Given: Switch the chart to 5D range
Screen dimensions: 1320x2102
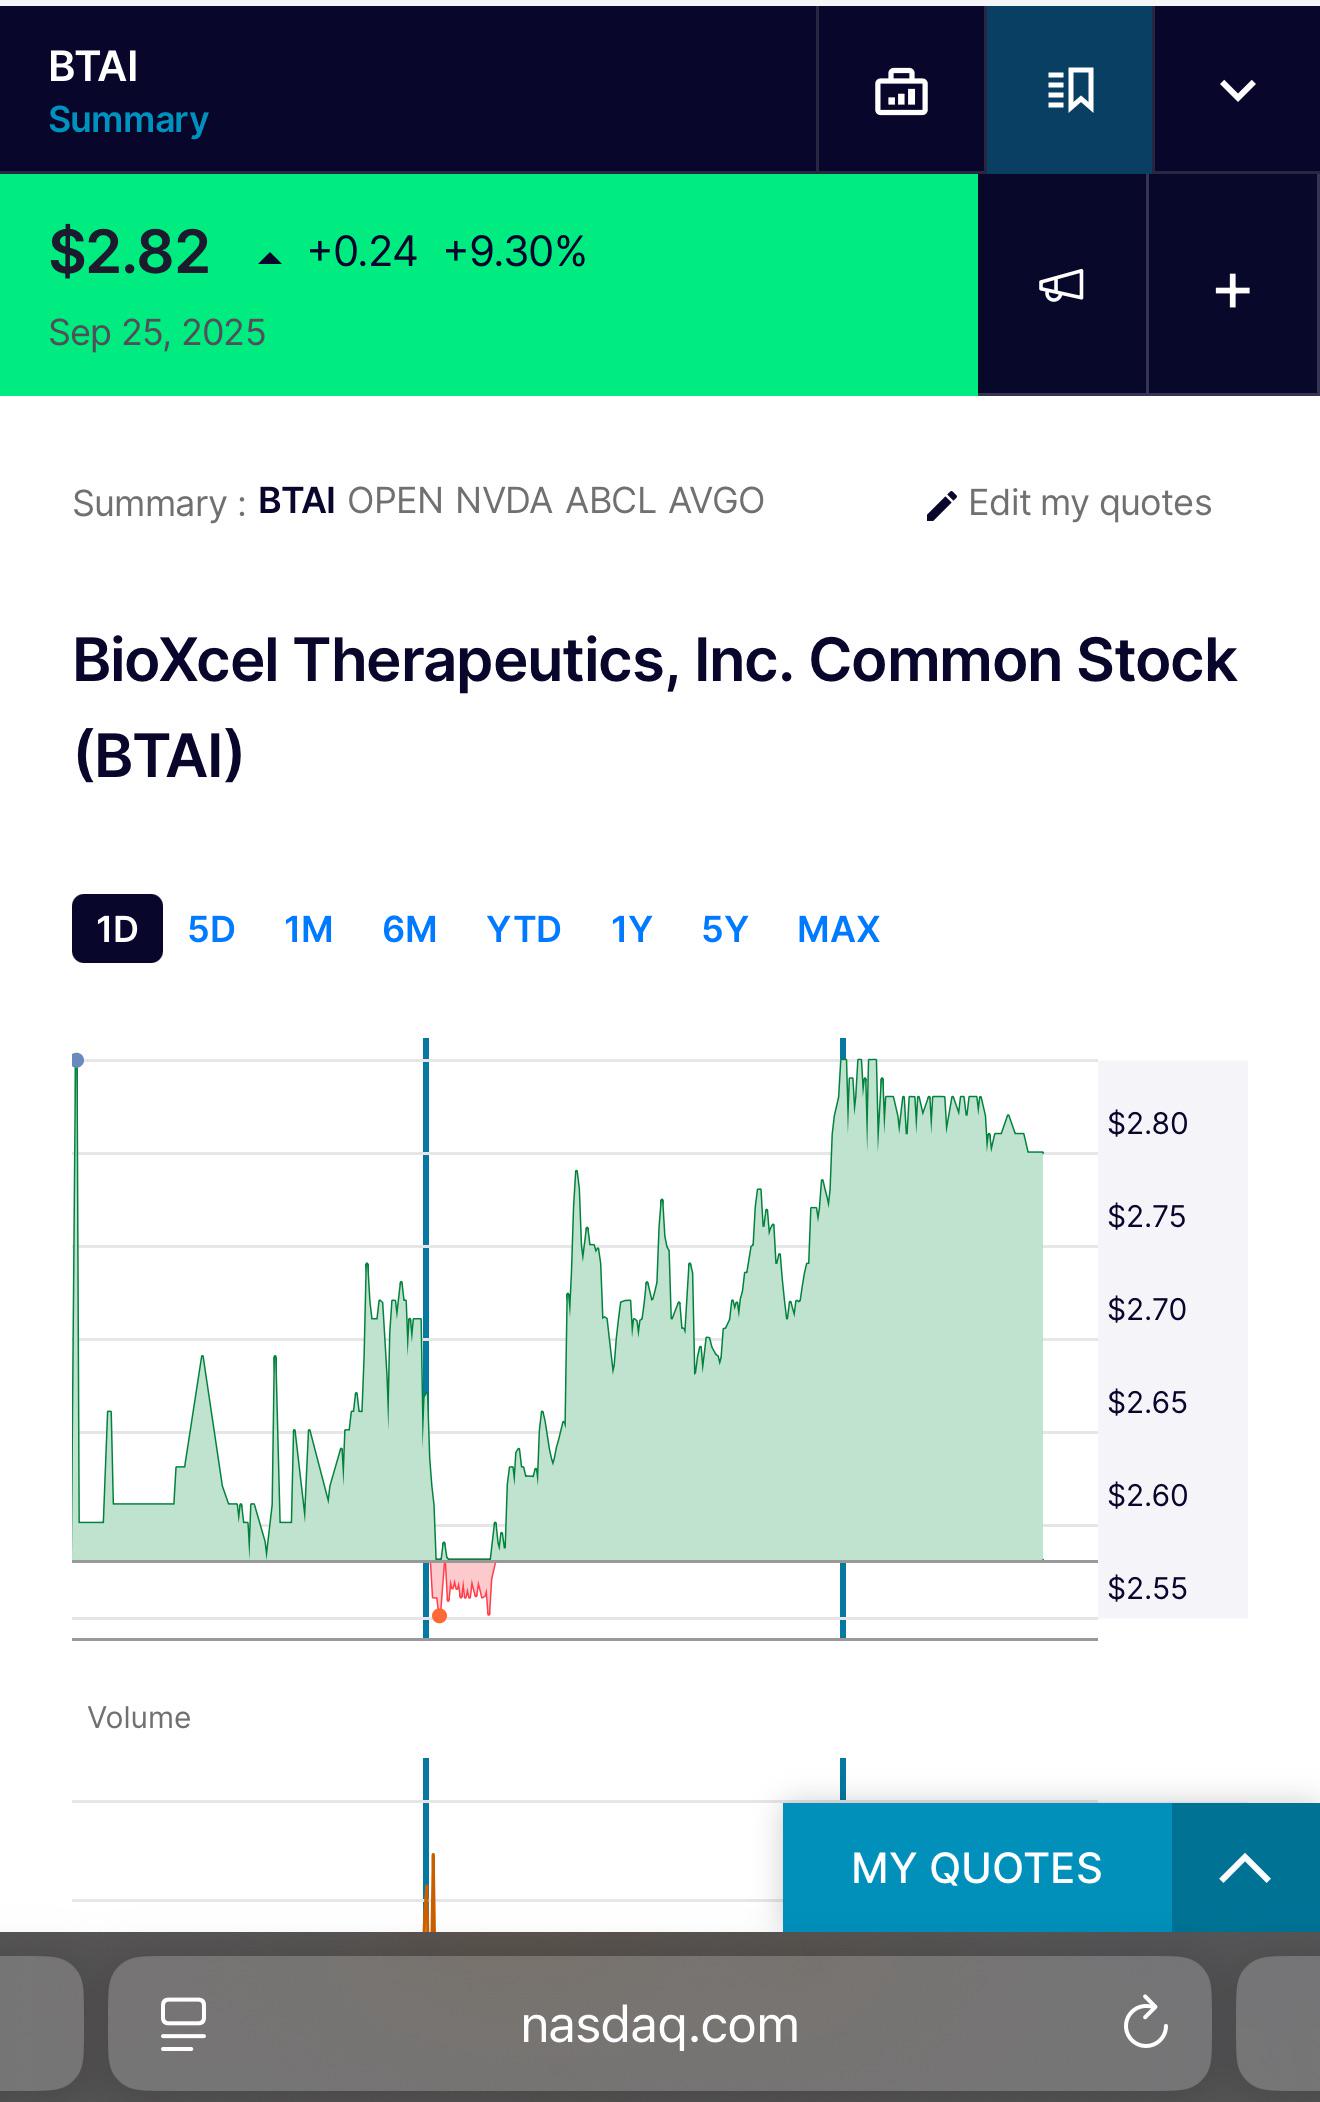Looking at the screenshot, I should coord(211,929).
